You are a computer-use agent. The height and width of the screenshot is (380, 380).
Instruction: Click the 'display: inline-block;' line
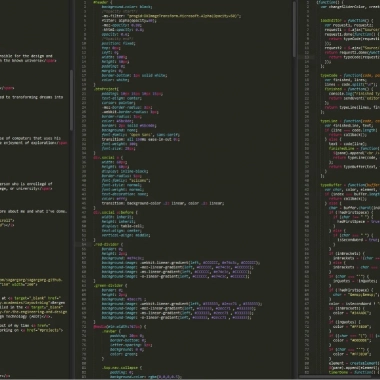[125, 171]
